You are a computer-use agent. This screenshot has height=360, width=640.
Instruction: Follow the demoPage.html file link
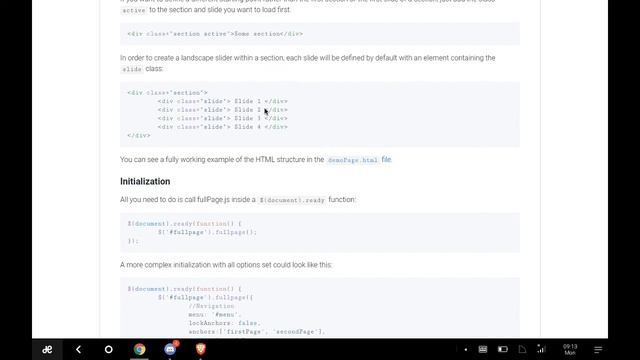[359, 160]
